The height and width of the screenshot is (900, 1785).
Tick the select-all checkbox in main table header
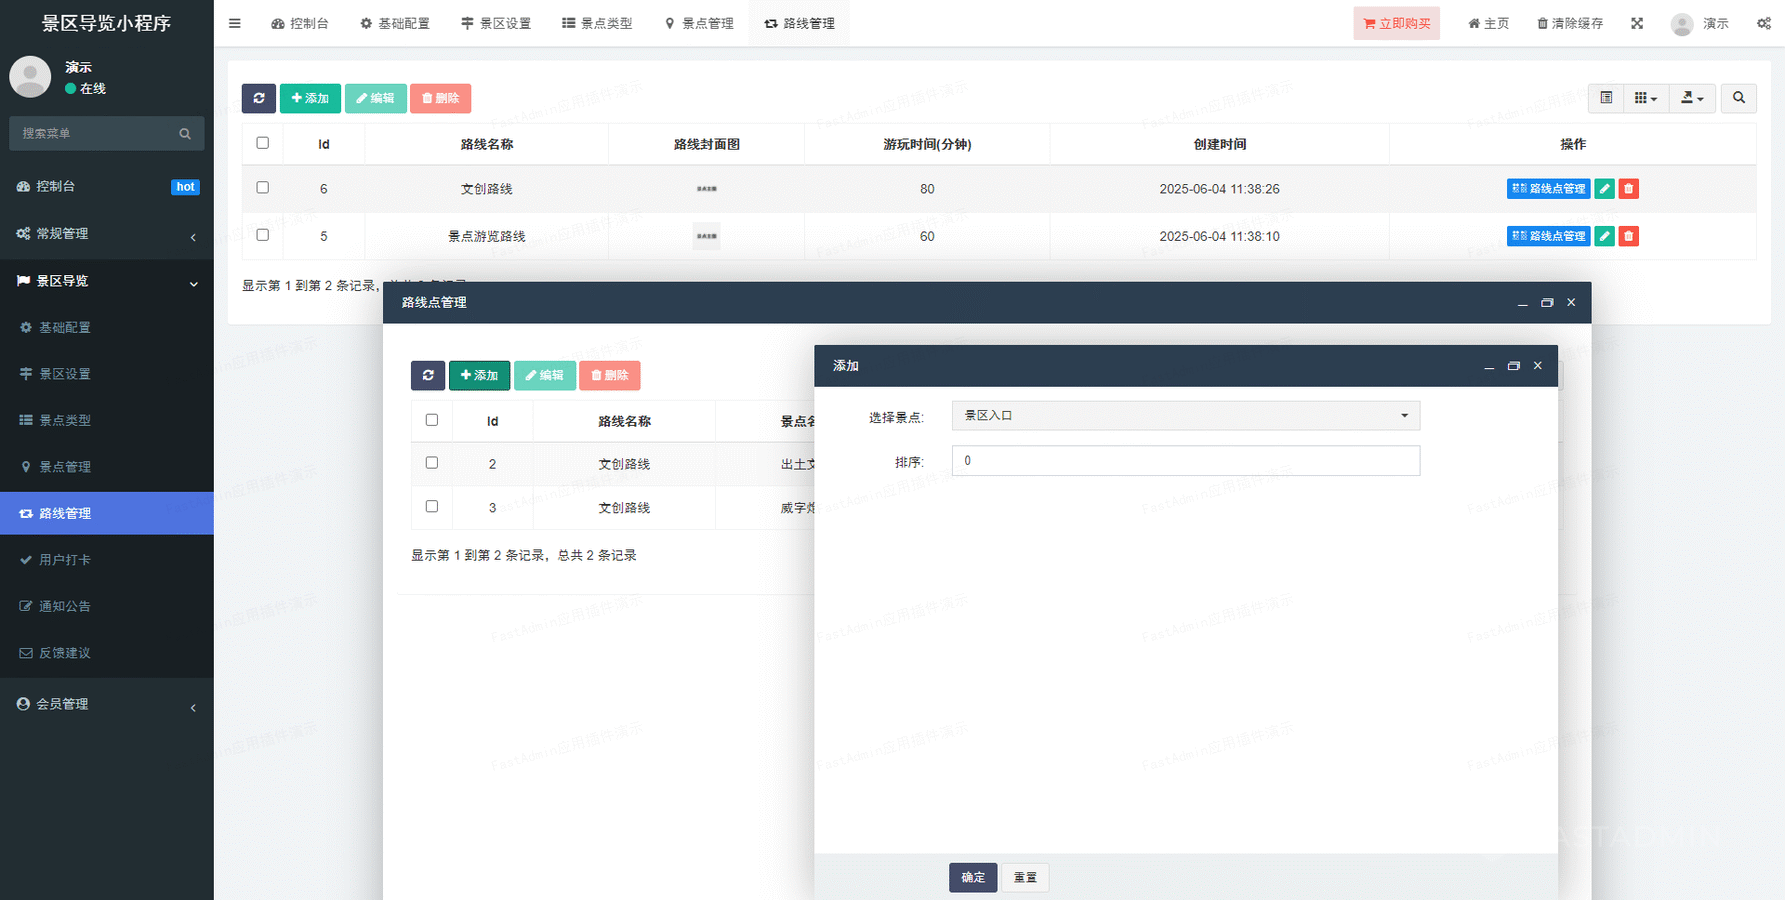click(263, 143)
